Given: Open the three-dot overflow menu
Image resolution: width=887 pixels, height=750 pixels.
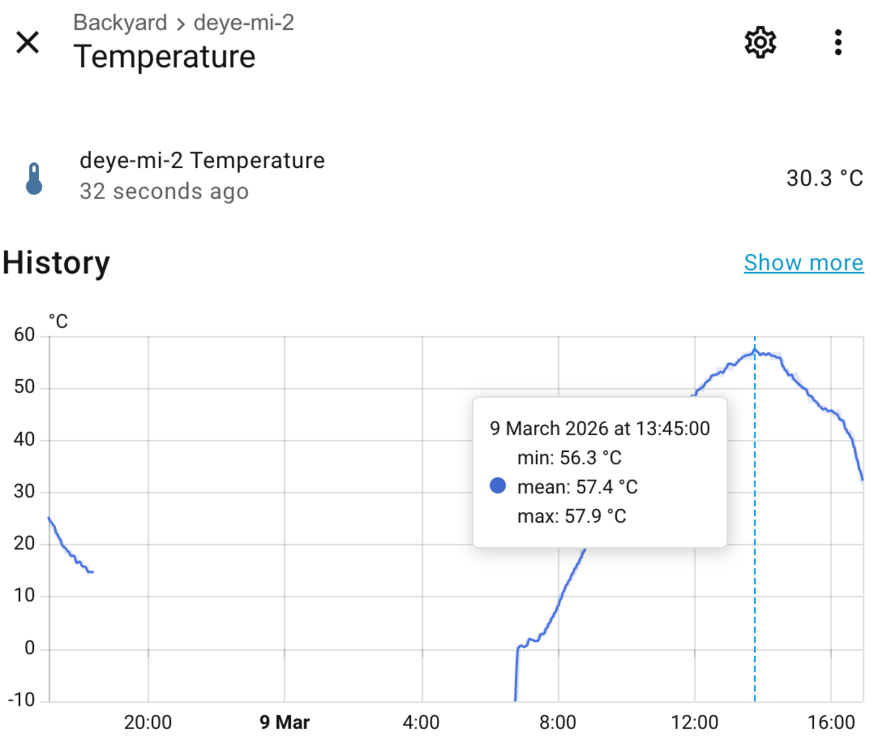Looking at the screenshot, I should 838,42.
